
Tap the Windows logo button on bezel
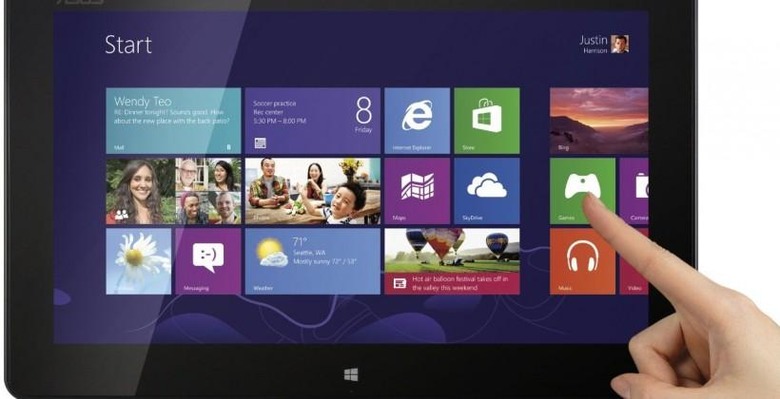tap(351, 375)
